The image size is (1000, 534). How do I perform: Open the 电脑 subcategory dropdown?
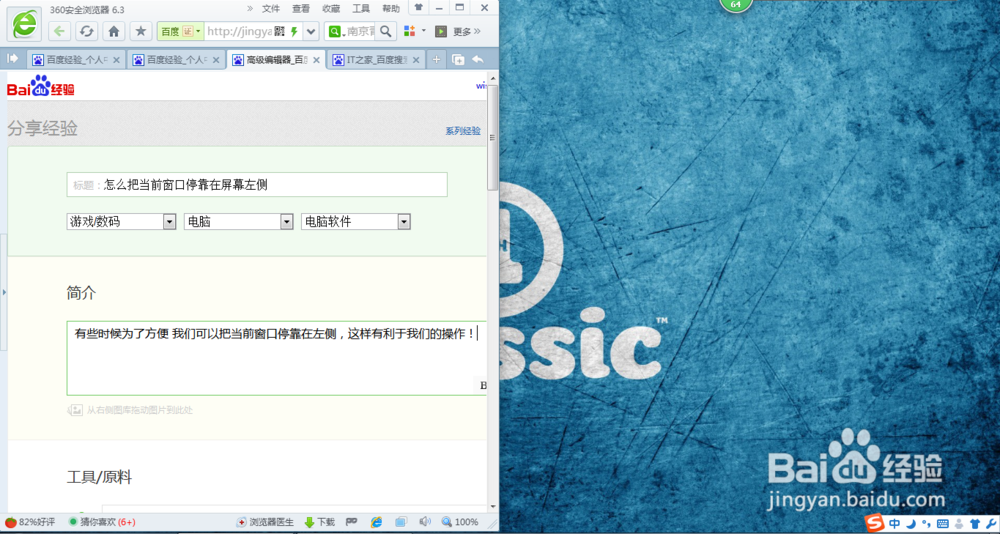[239, 221]
